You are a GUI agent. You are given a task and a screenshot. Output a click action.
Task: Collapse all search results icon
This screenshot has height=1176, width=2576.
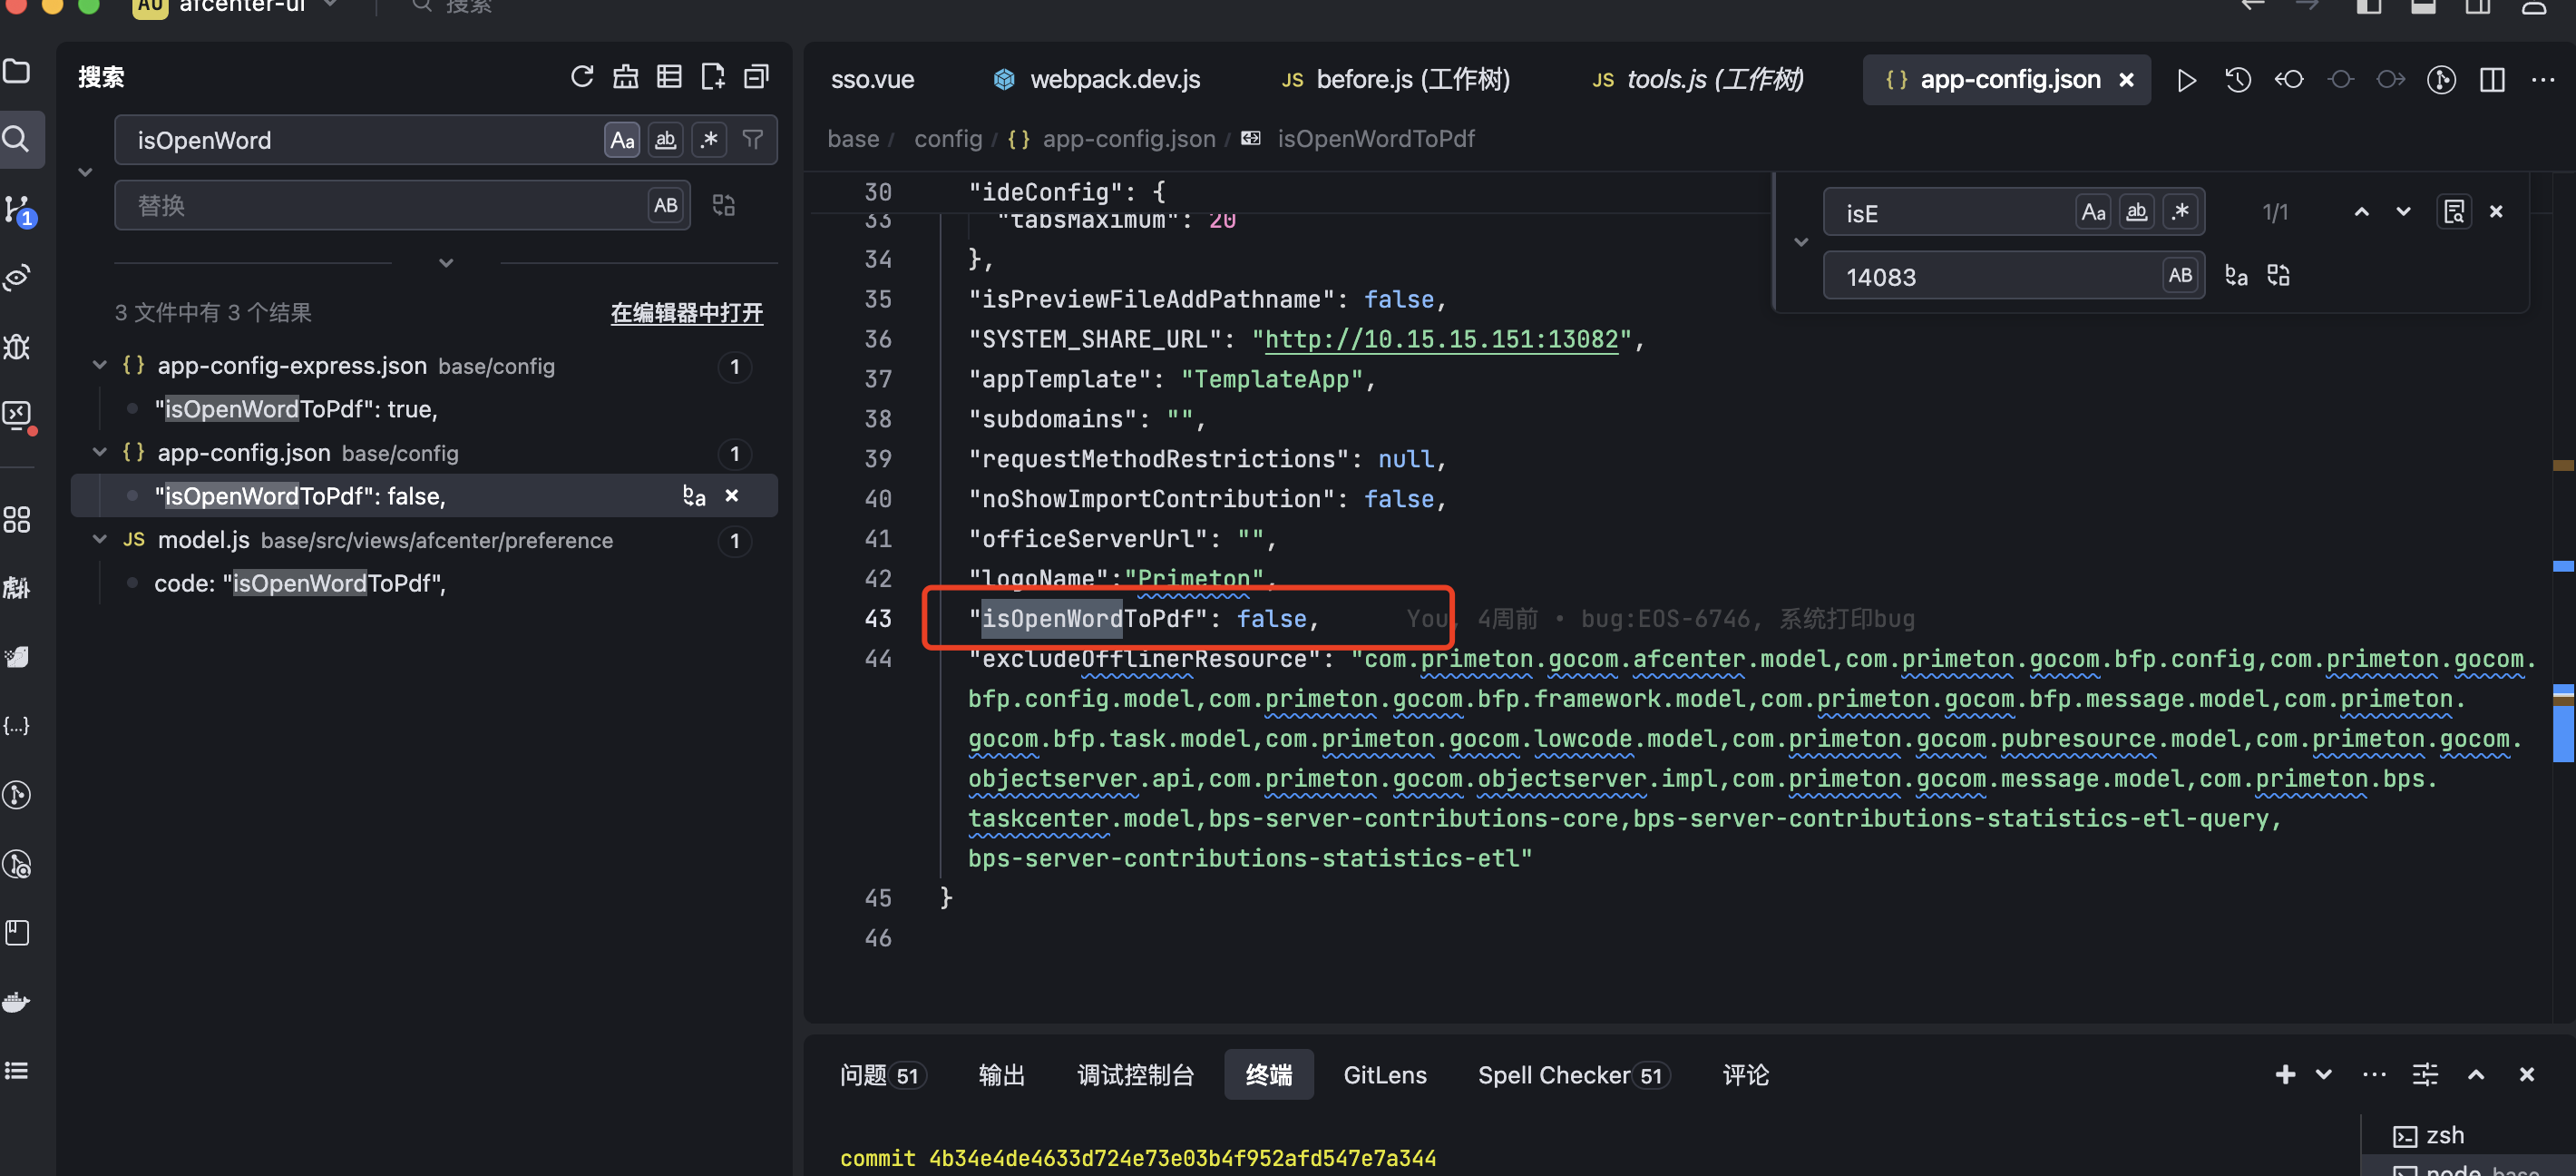[757, 77]
